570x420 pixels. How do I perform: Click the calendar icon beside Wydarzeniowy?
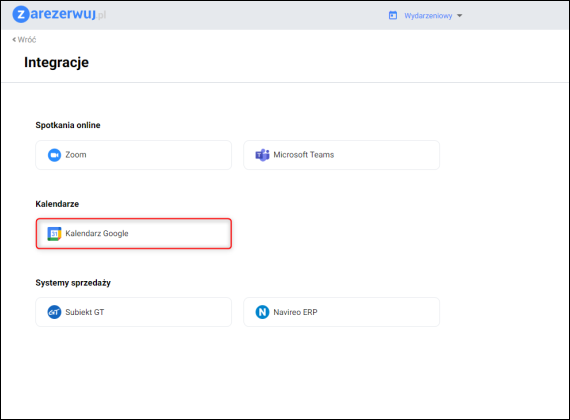393,15
